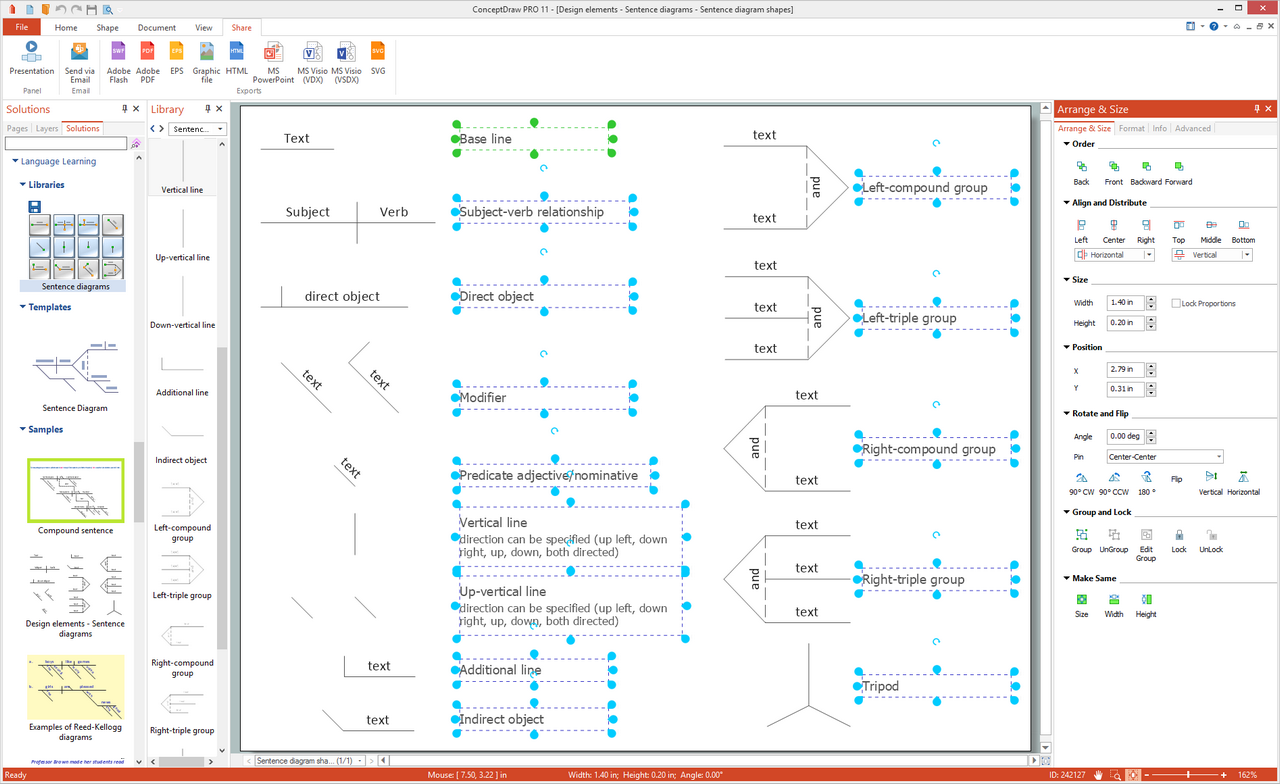
Task: Export to HTML
Action: 237,58
